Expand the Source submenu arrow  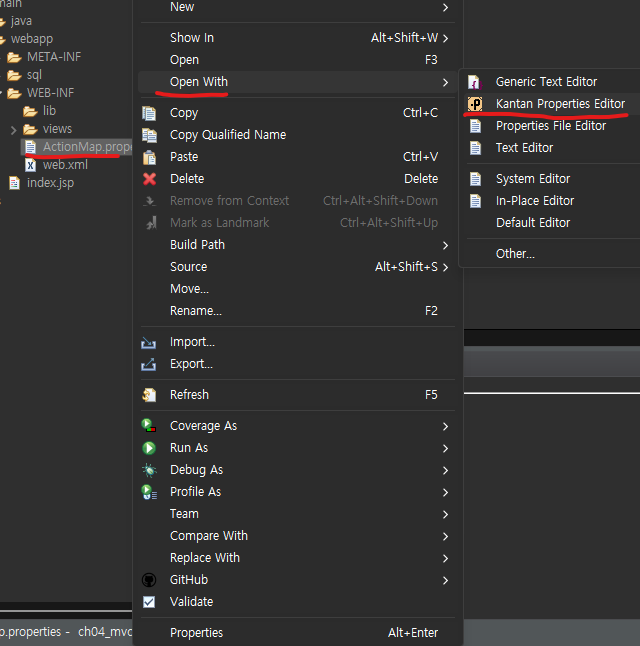pos(445,267)
